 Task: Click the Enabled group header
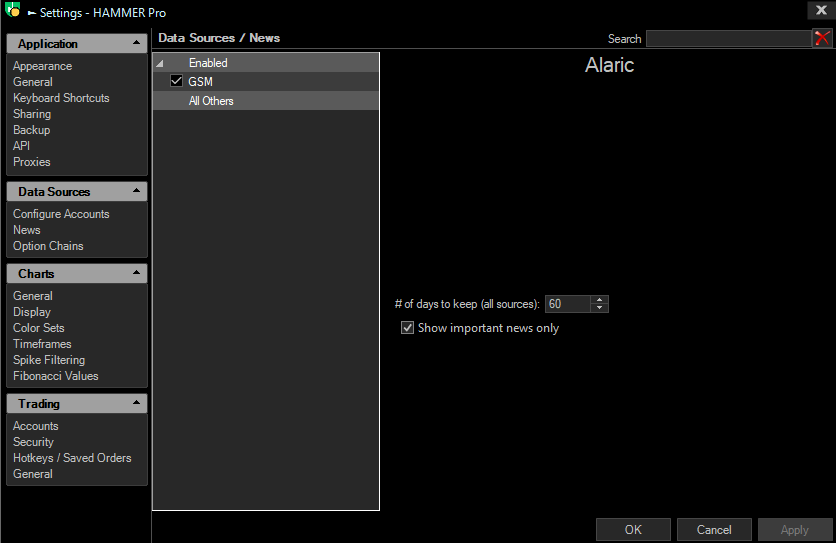click(266, 63)
